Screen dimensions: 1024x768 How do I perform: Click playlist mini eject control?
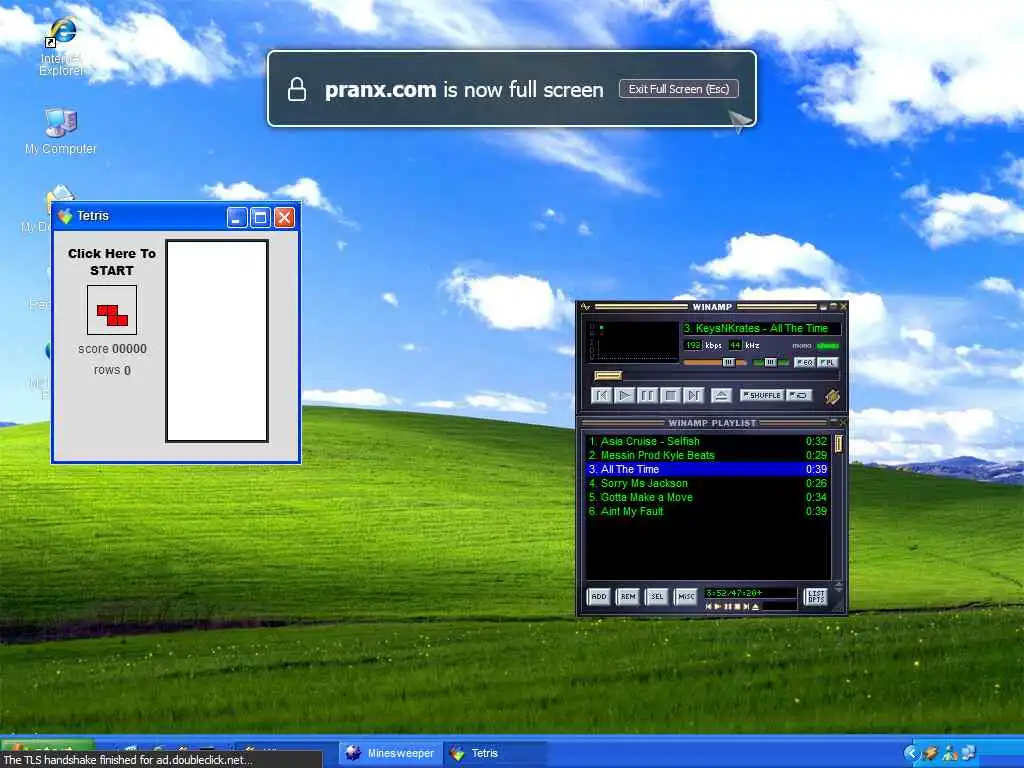[756, 607]
